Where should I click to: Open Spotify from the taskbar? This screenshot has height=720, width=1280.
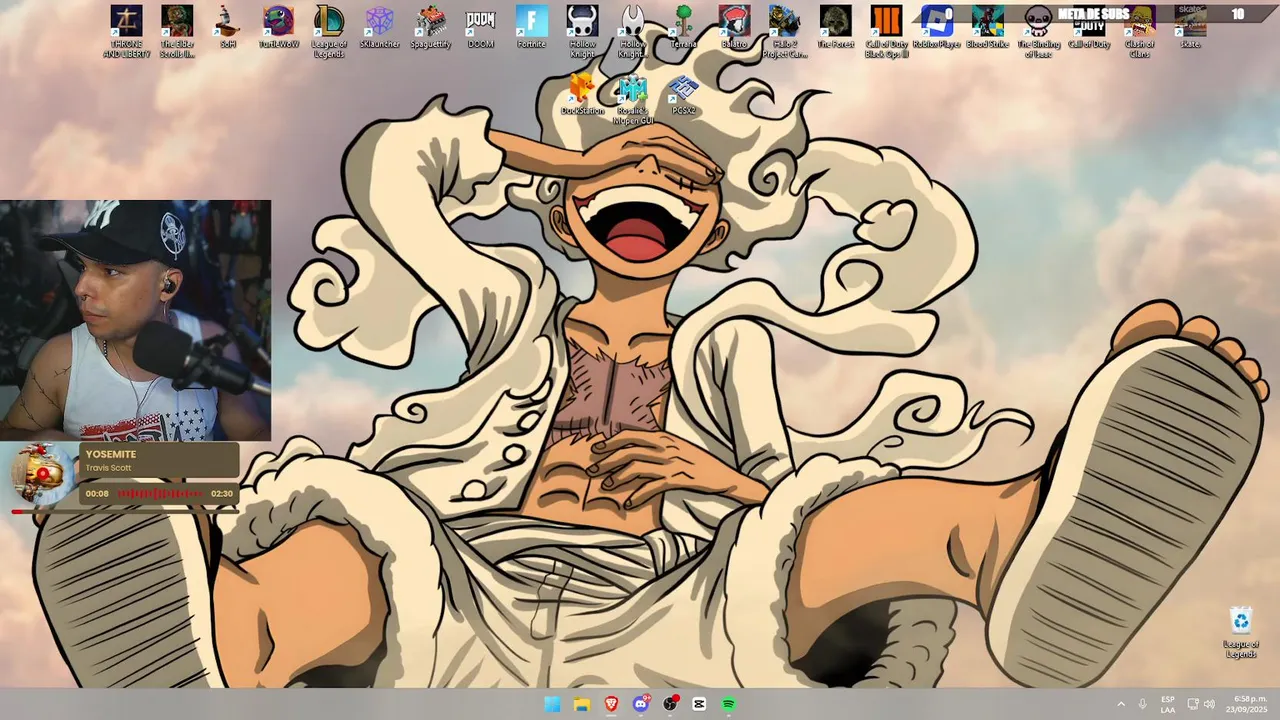[729, 704]
